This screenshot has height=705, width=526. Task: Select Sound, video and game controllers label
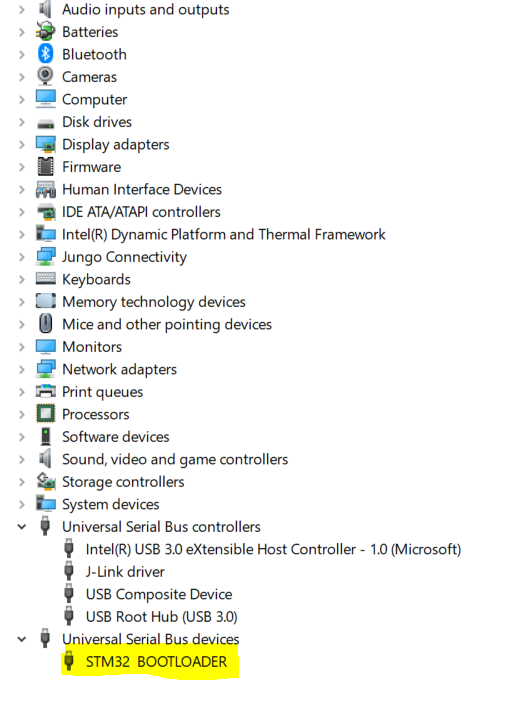(x=175, y=460)
